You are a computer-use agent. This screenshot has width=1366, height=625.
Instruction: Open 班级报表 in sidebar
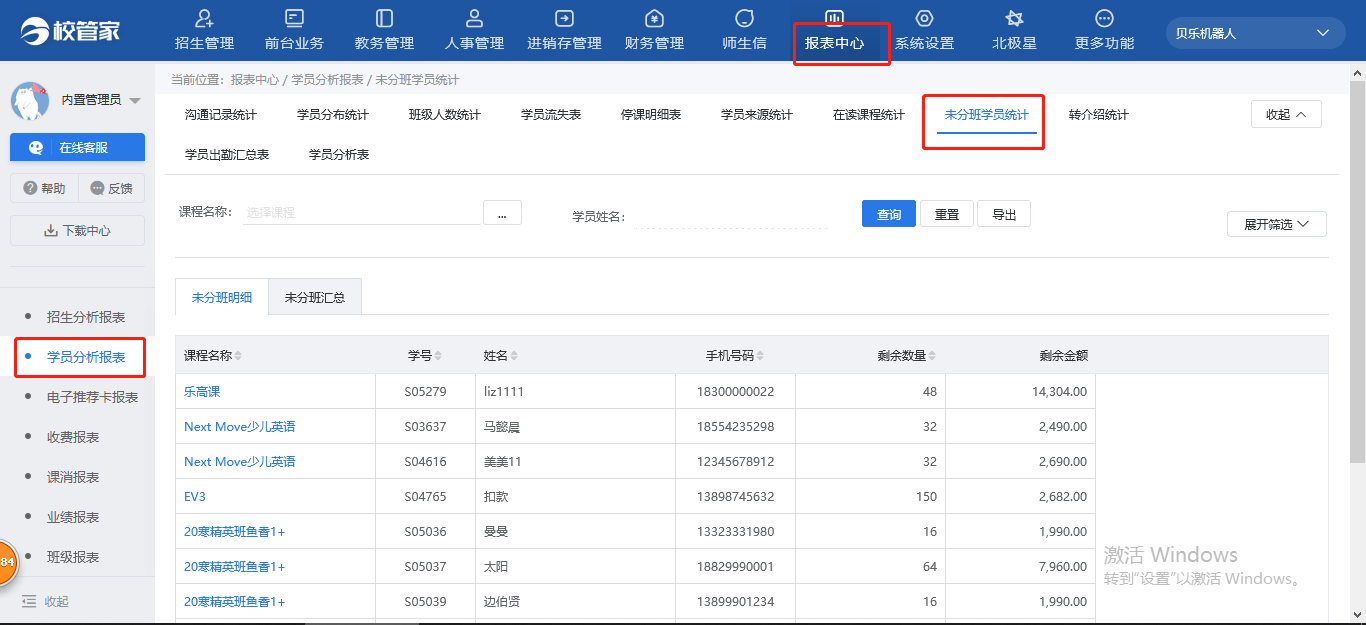coord(73,557)
